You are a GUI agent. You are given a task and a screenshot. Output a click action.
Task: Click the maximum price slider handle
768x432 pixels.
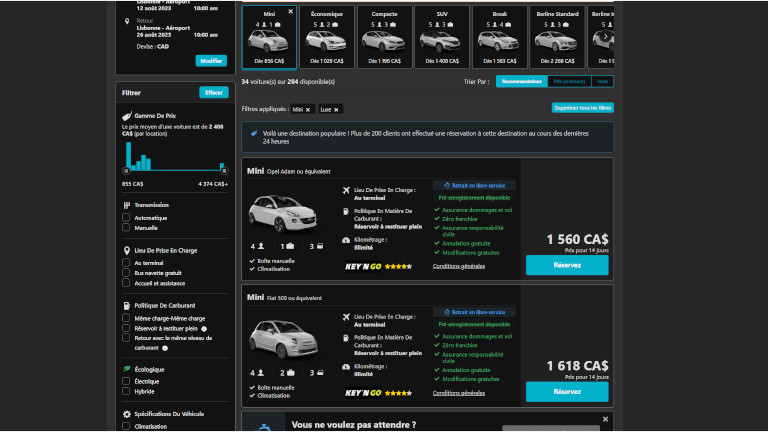point(224,171)
